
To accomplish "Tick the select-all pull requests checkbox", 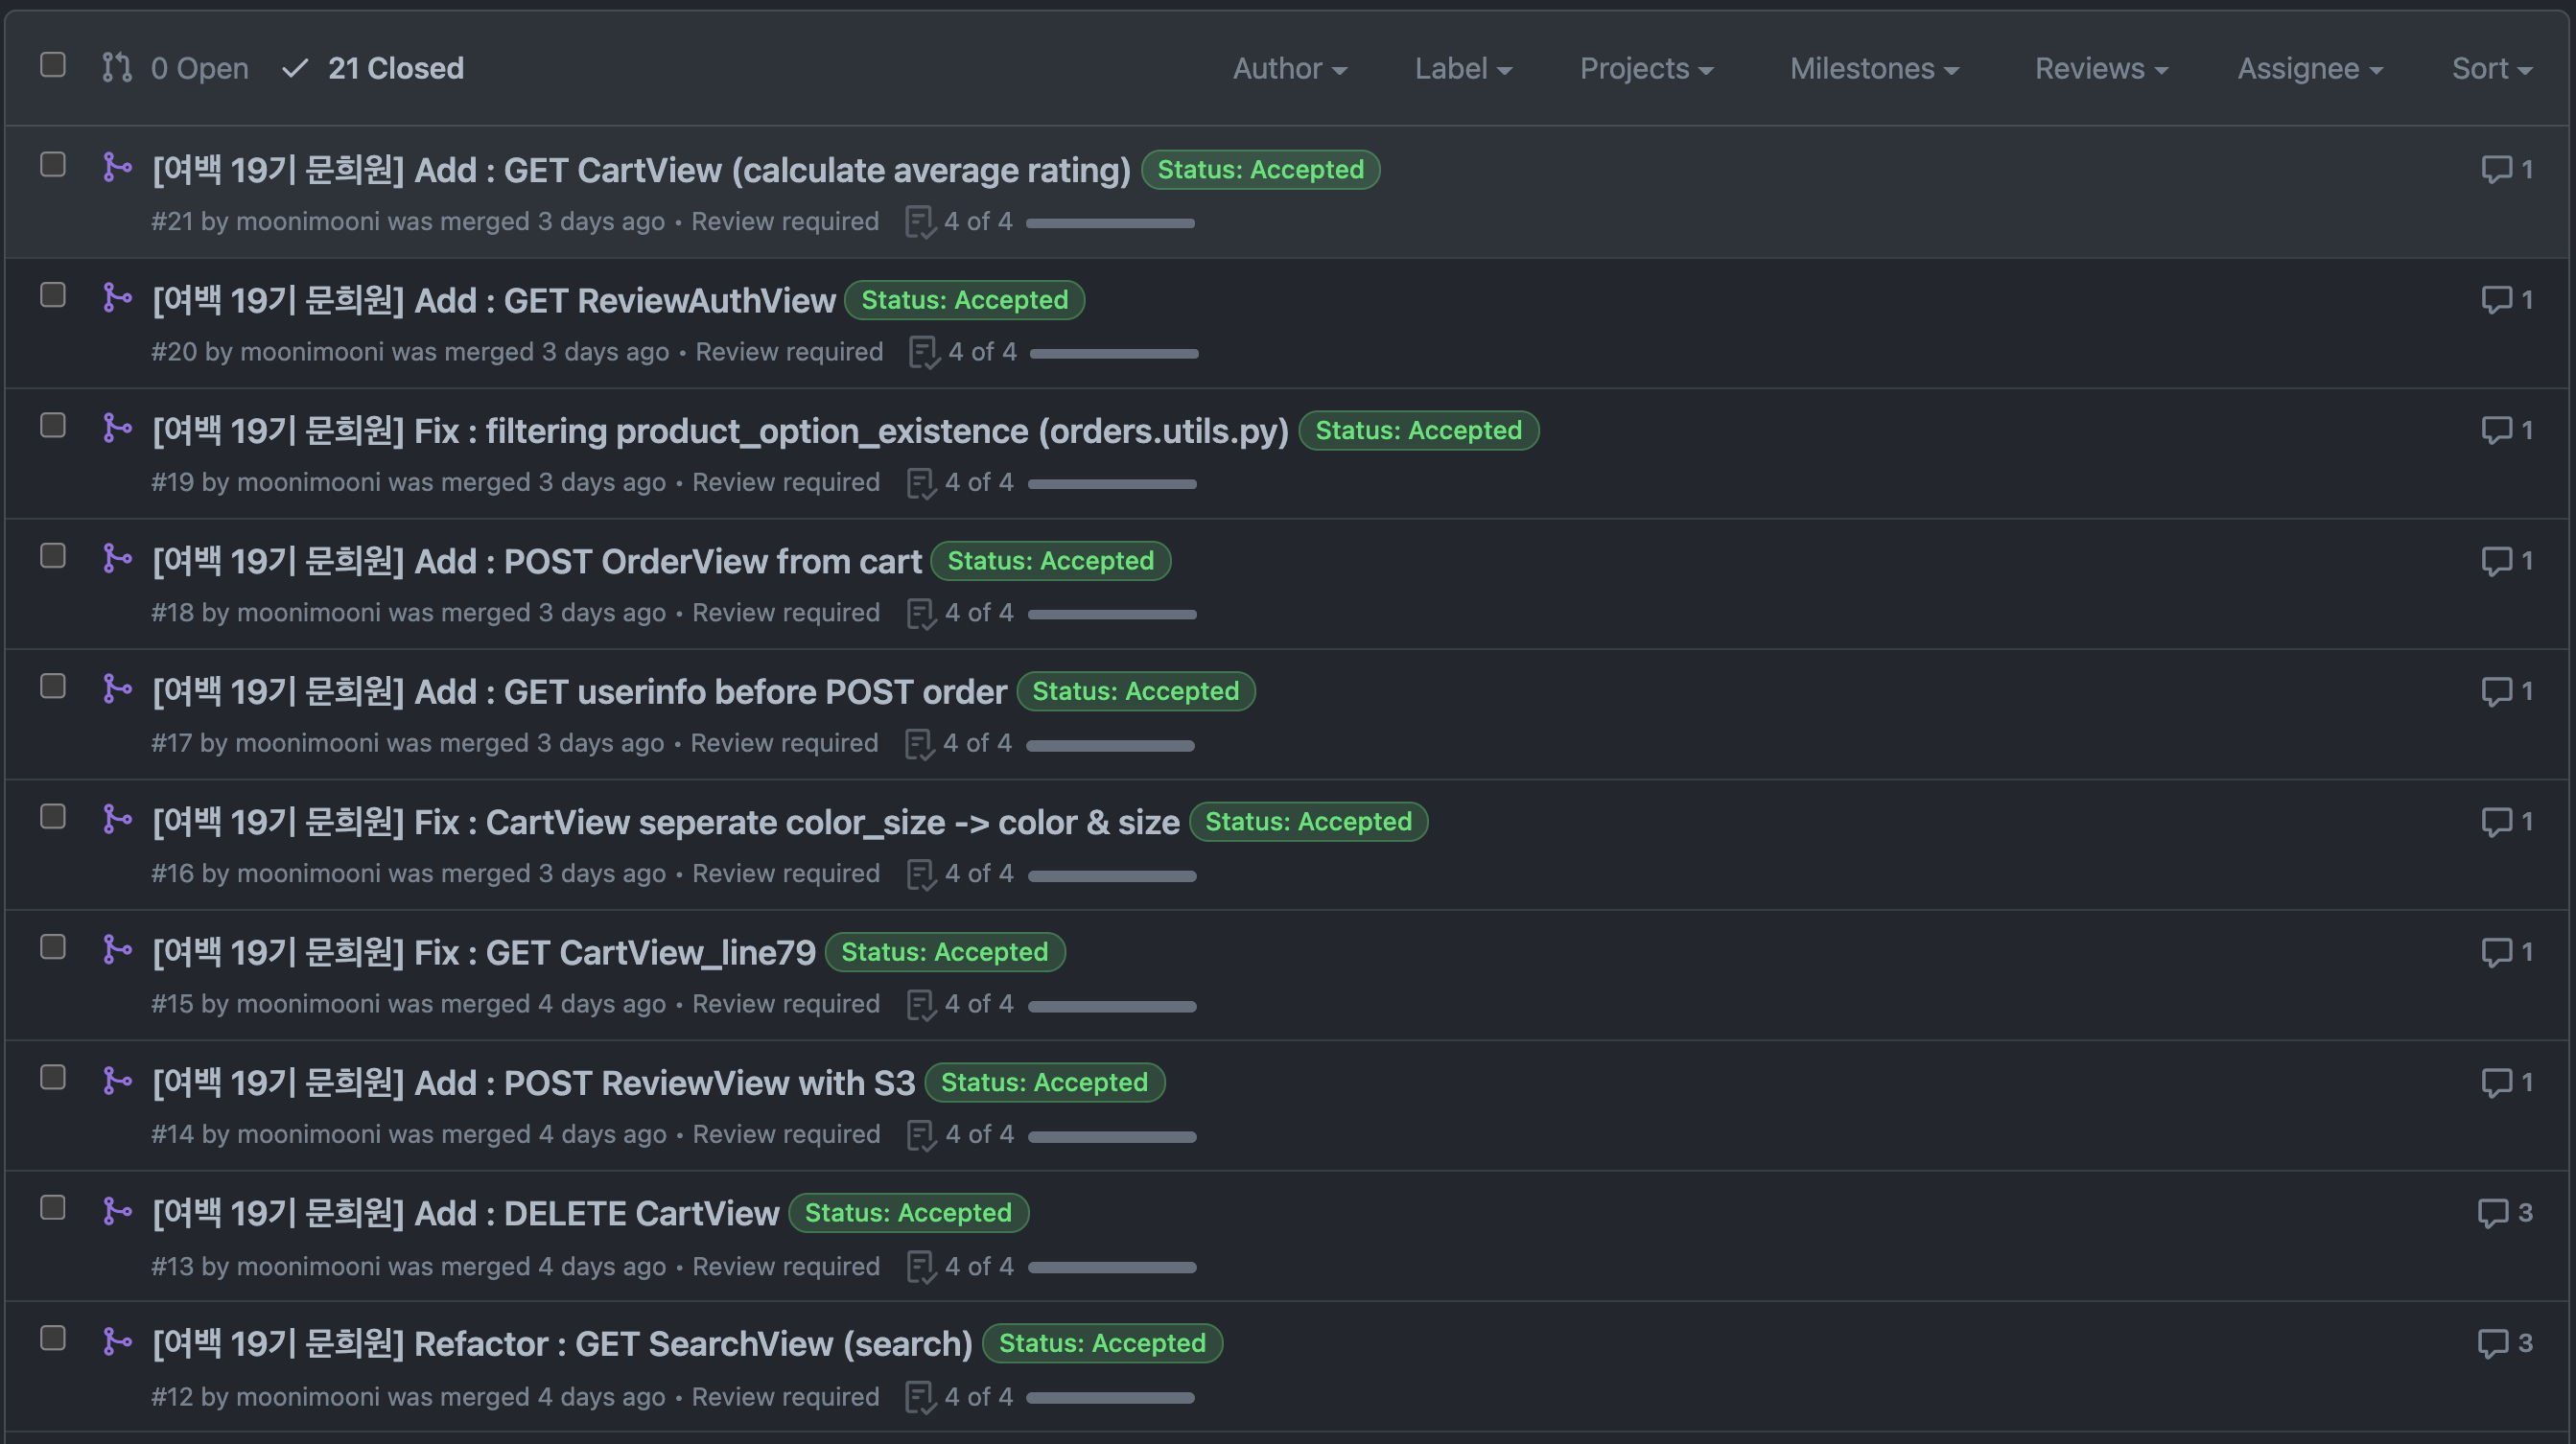I will (53, 65).
